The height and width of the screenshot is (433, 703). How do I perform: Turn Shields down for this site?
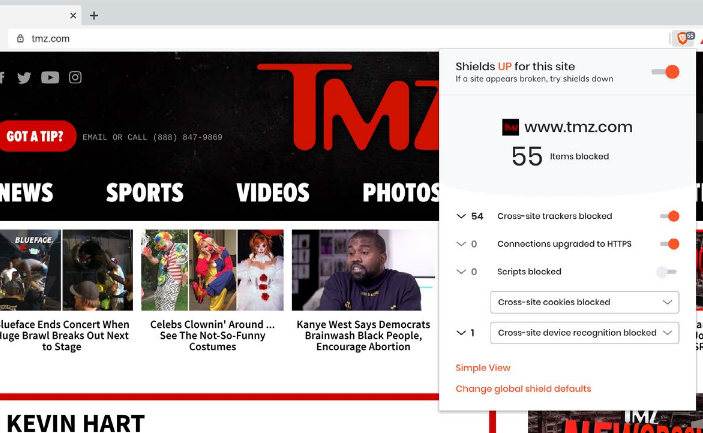pyautogui.click(x=666, y=72)
